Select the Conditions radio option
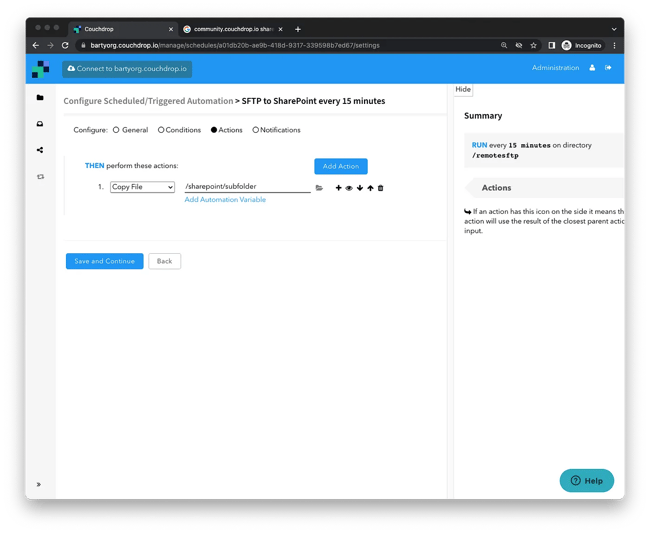The height and width of the screenshot is (533, 650). (x=161, y=130)
